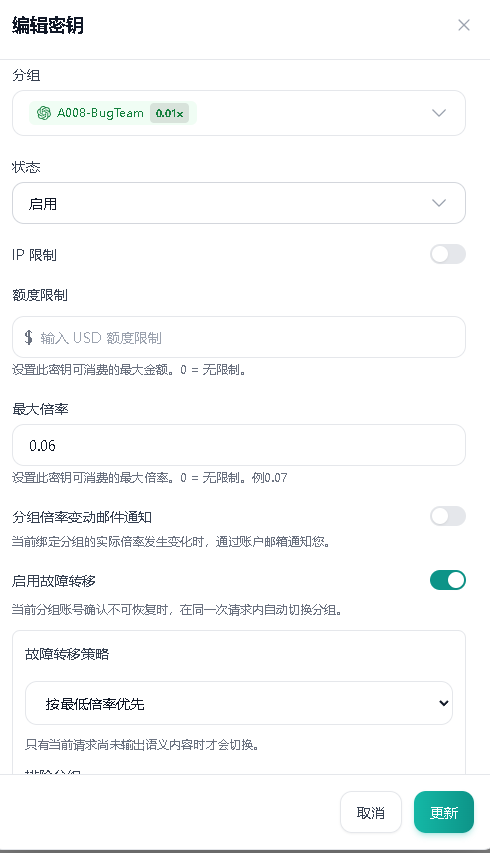Click the 更新 button

click(444, 812)
